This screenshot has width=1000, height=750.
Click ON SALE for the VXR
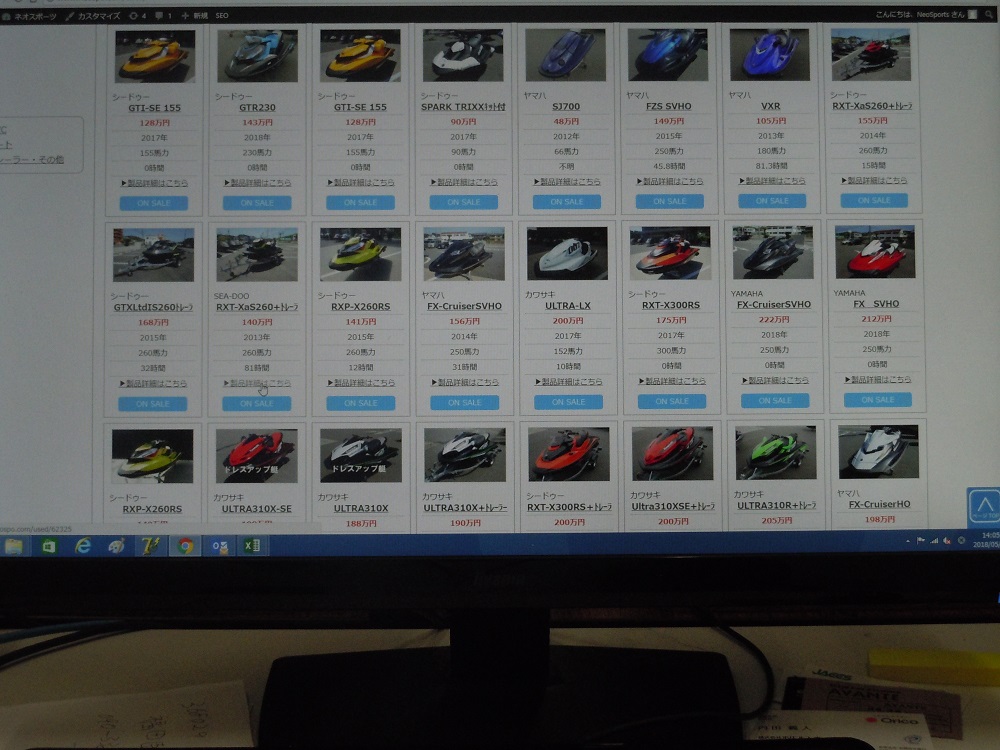coord(772,202)
